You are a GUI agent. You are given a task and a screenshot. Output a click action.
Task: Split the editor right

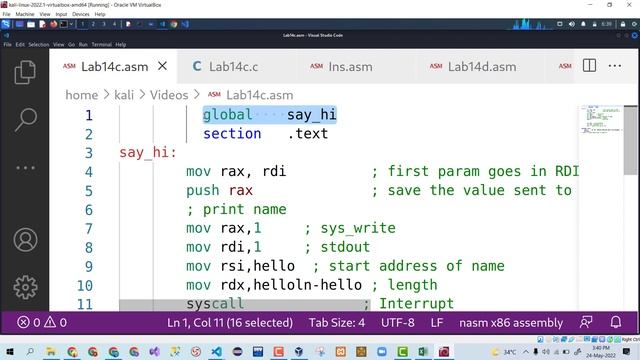[x=589, y=66]
